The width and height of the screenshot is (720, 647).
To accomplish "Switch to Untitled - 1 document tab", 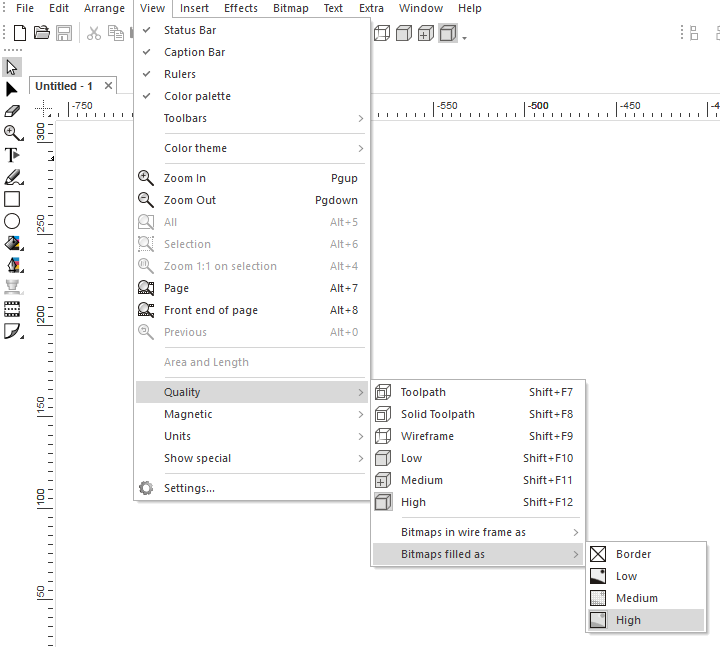I will click(64, 86).
